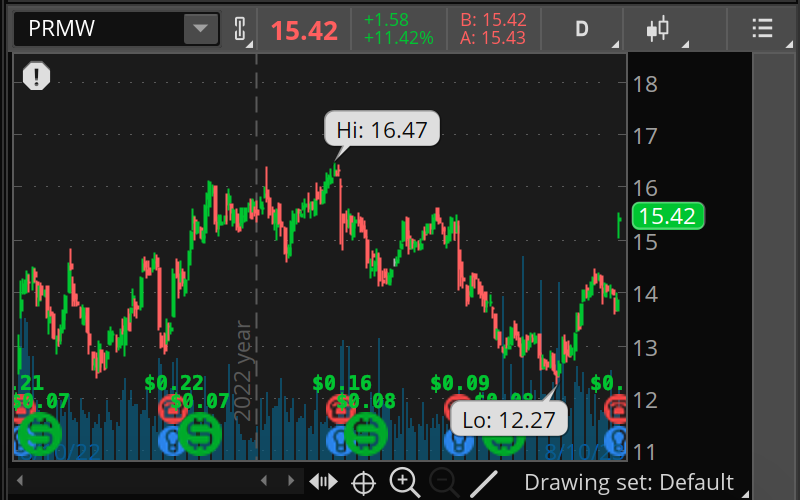Click the zoom out magnifier icon
Screen dimensions: 800x500
[x=444, y=482]
